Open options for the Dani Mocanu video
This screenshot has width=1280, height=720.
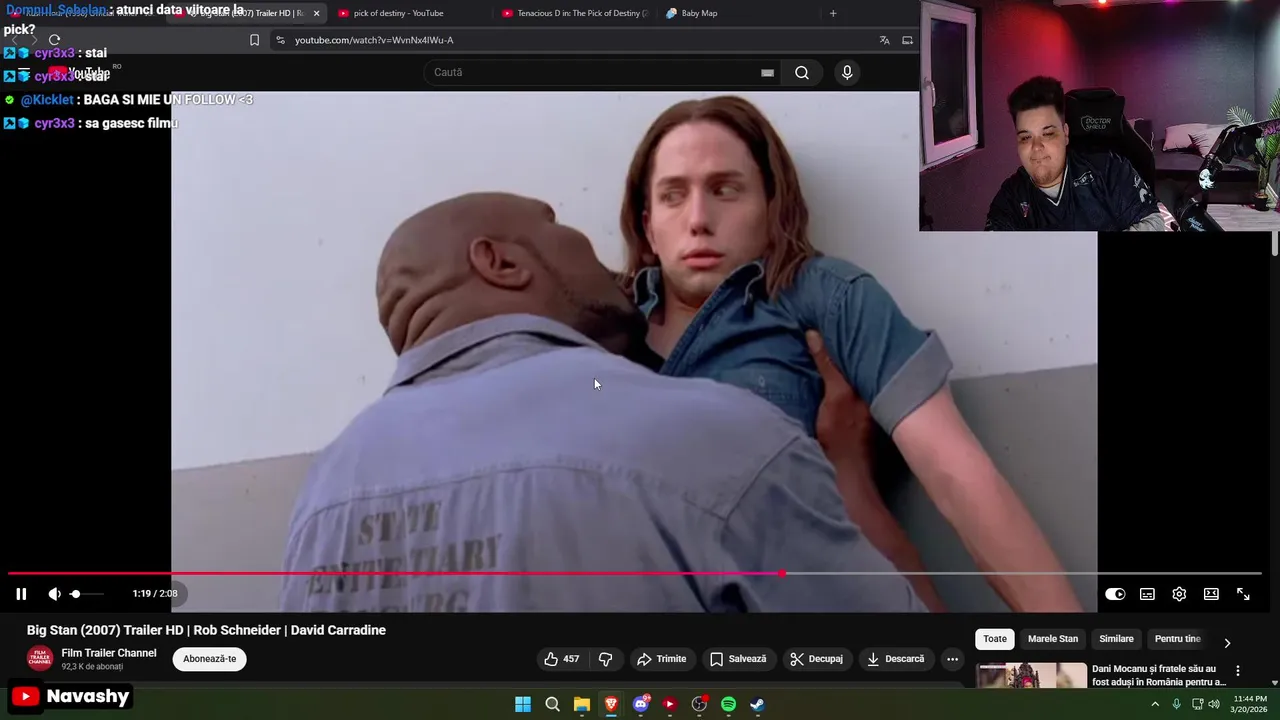point(1238,671)
